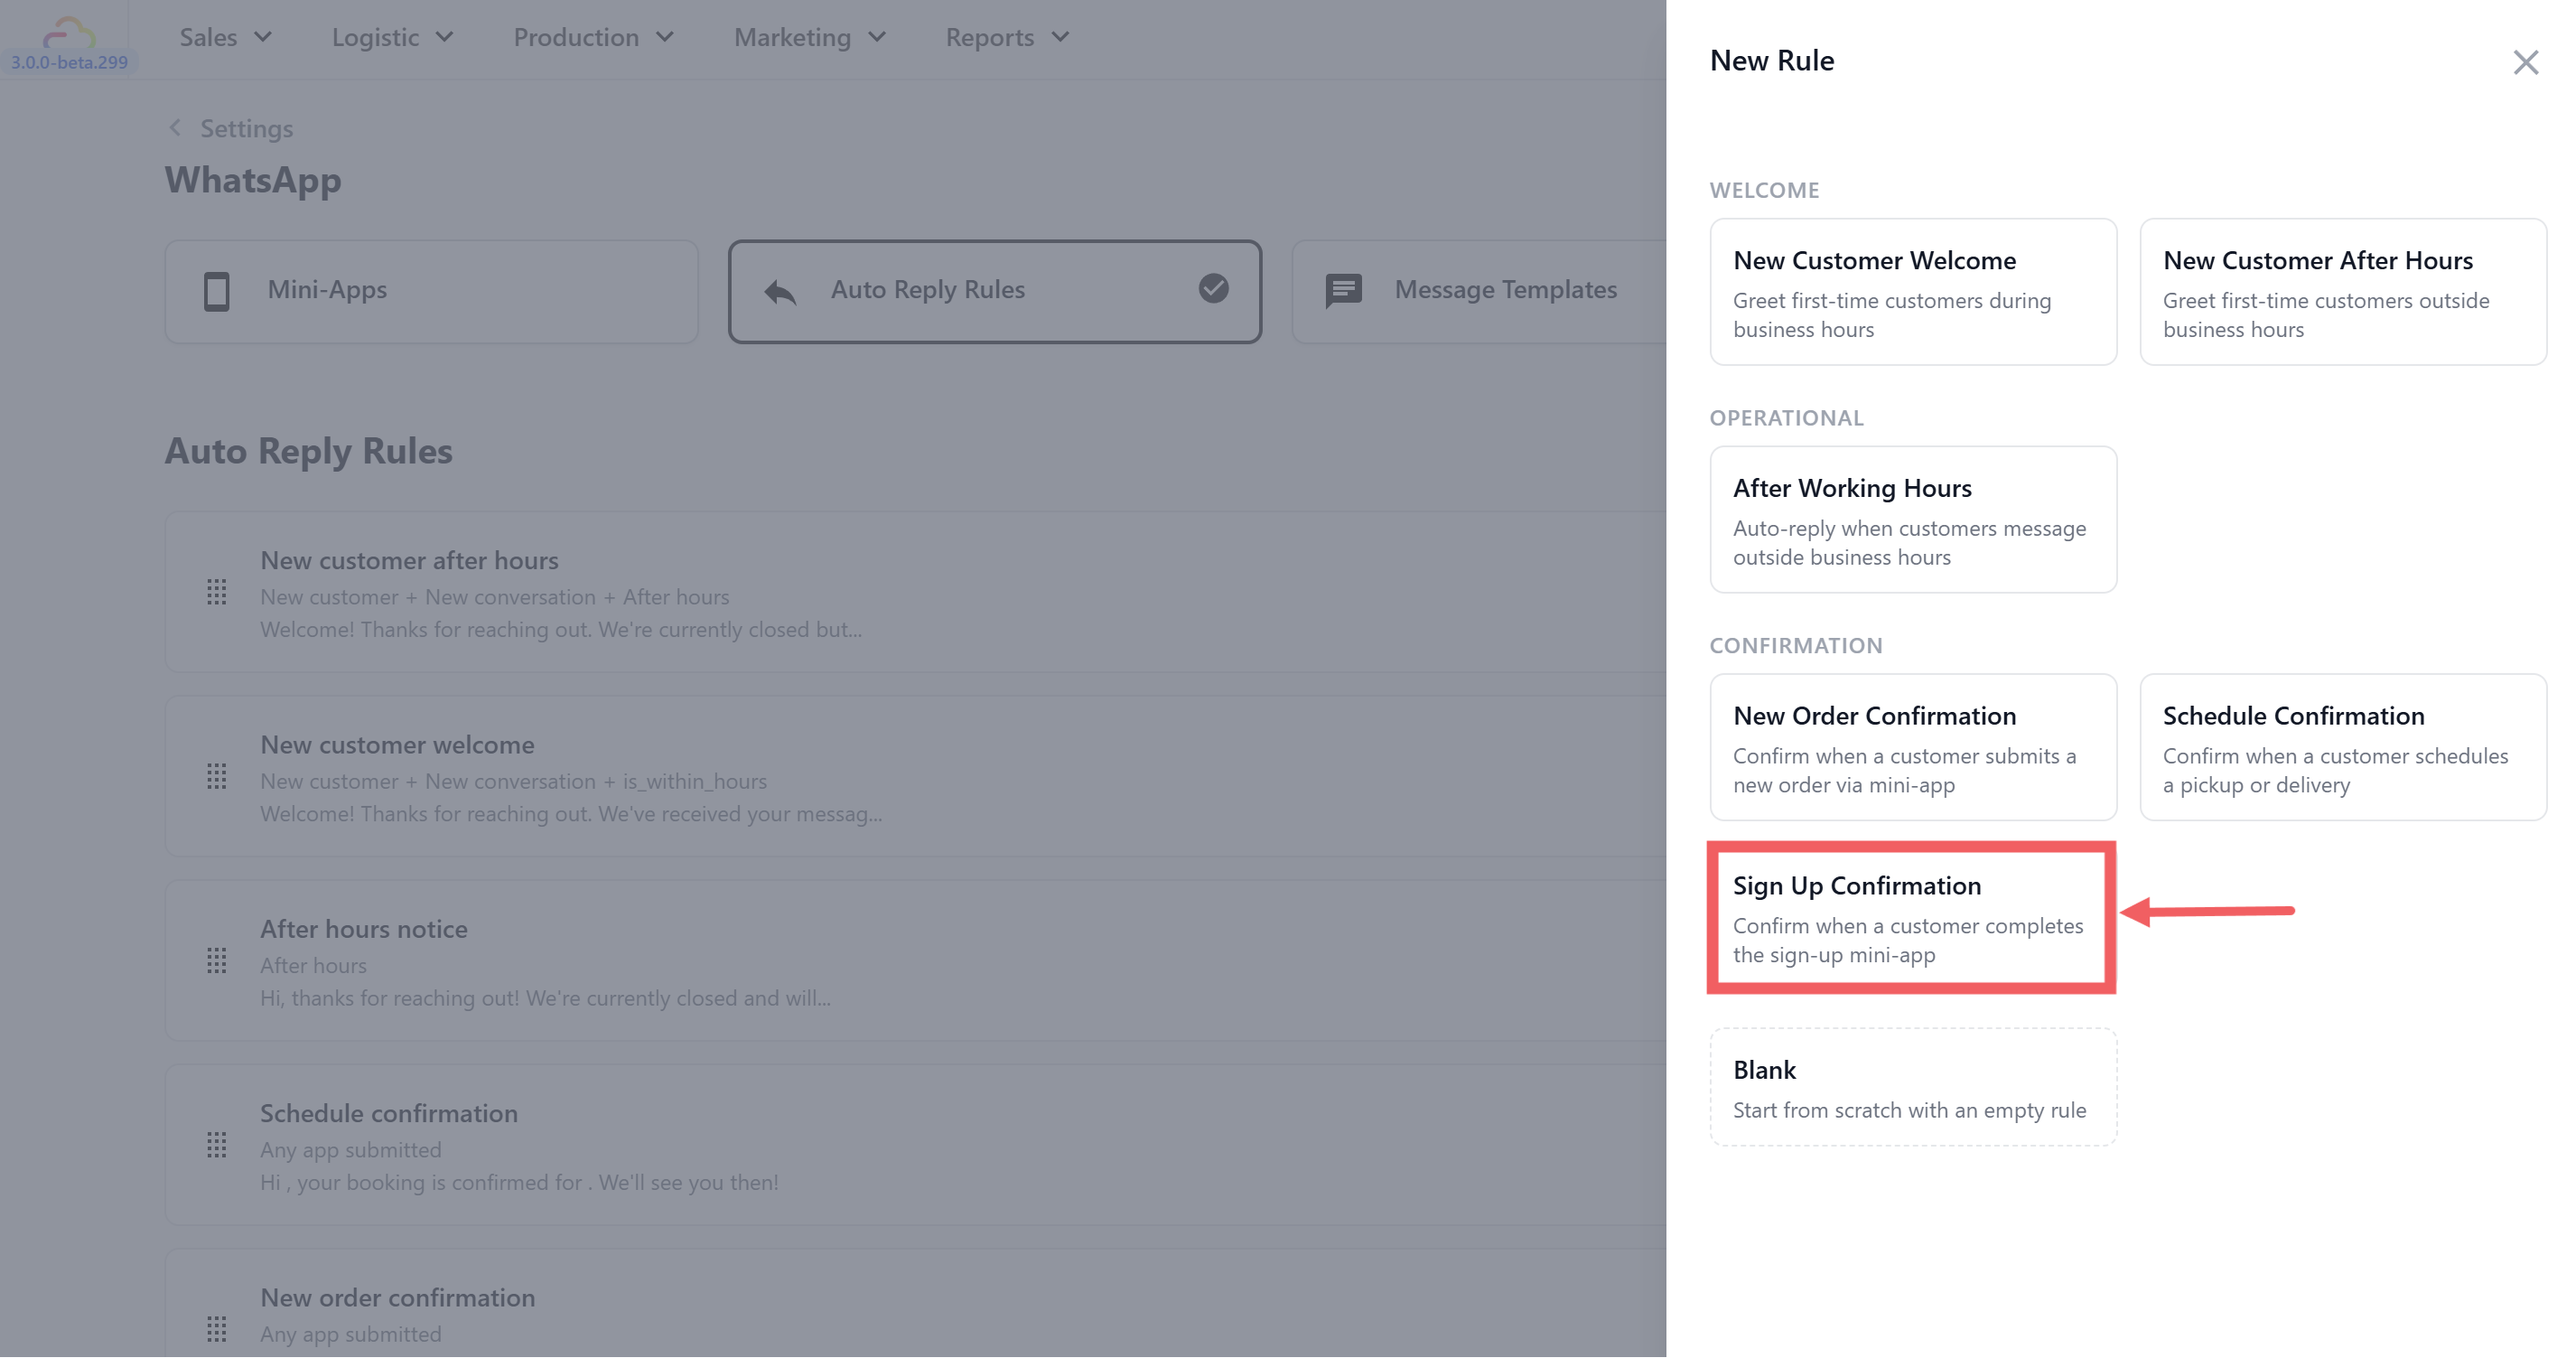Click the Auto Reply Rules checkmark indicator
The height and width of the screenshot is (1358, 2576).
(1213, 288)
